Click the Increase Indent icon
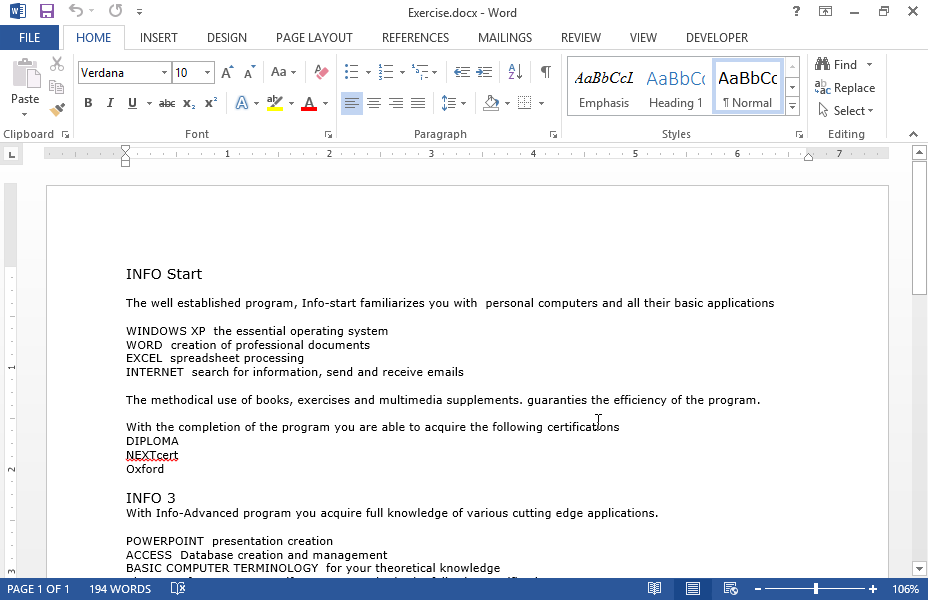Image resolution: width=928 pixels, height=600 pixels. pos(484,72)
